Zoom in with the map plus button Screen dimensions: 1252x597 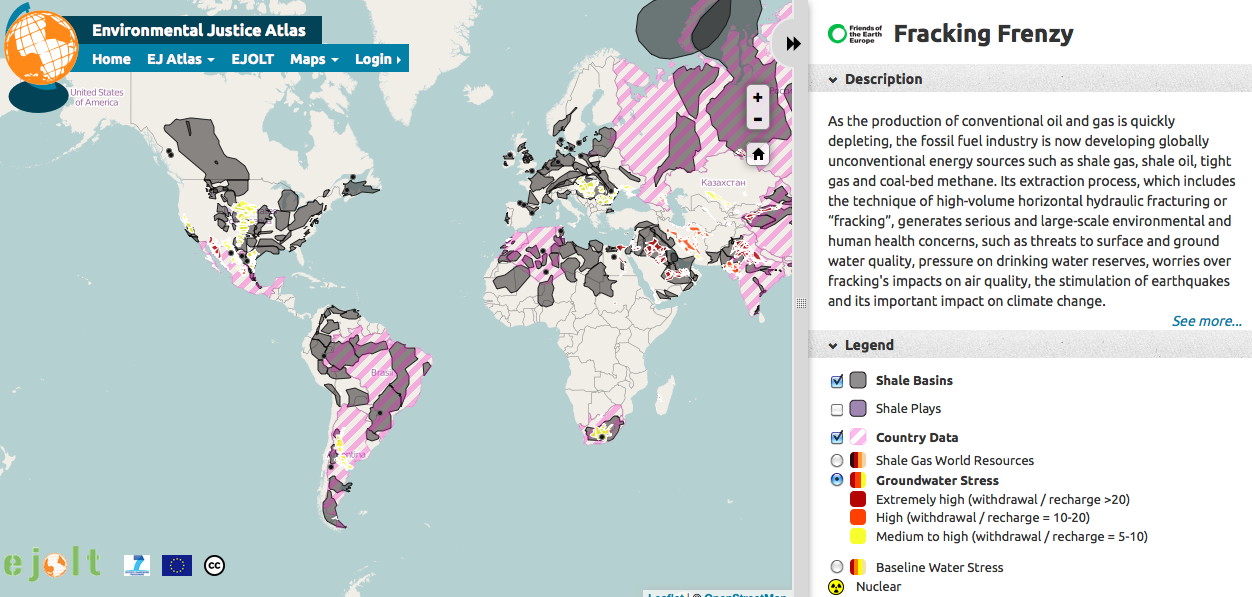pyautogui.click(x=758, y=97)
